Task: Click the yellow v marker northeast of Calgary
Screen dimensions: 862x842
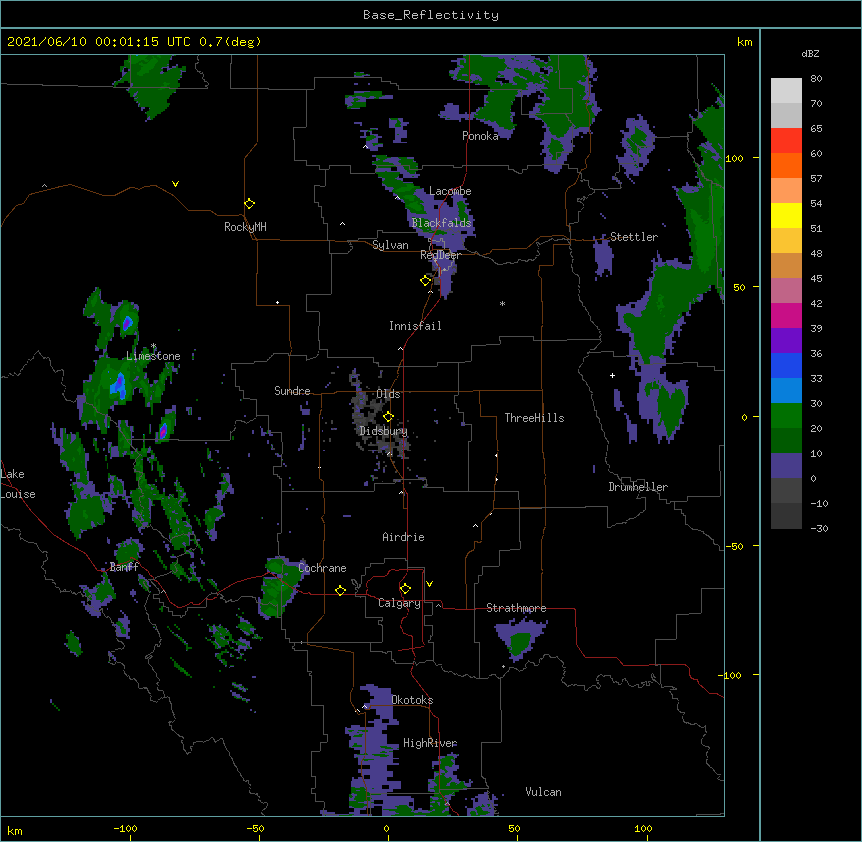Action: click(429, 584)
